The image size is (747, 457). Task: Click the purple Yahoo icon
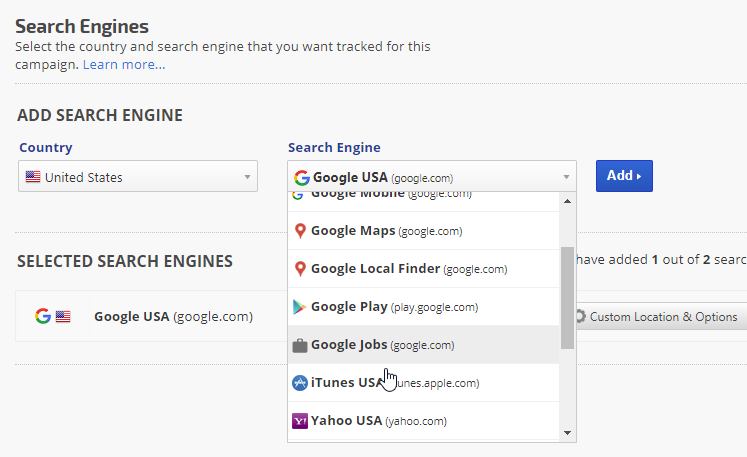(299, 421)
